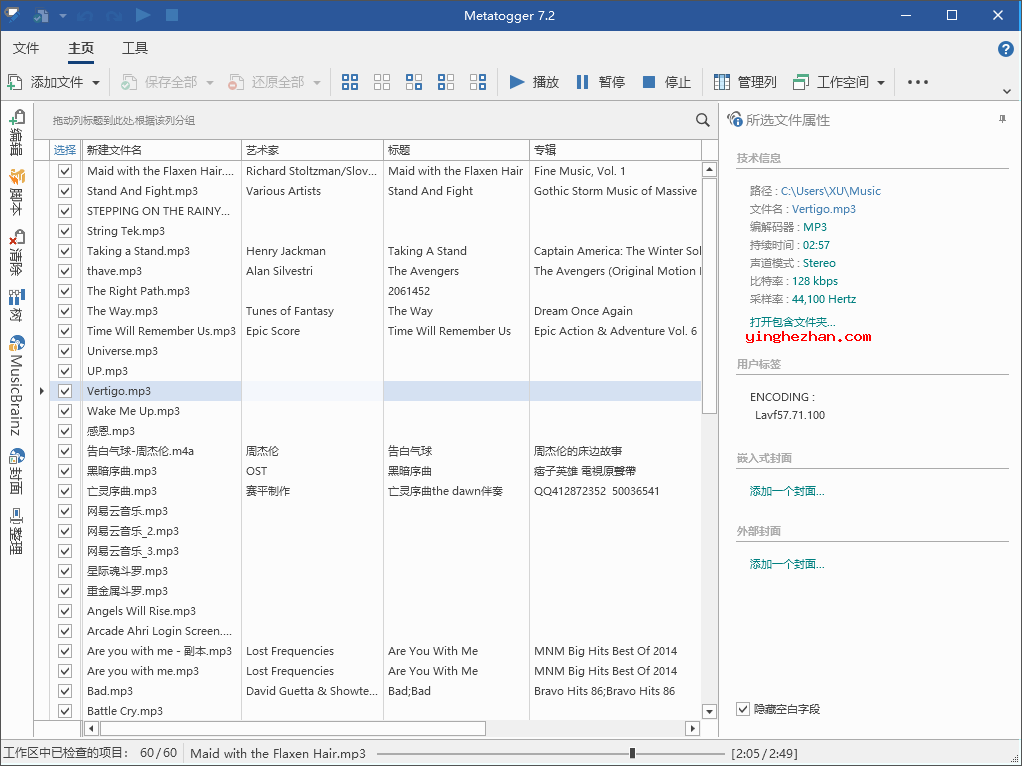Uncheck The Way.mp3 checkbox
Viewport: 1022px width, 766px height.
65,311
